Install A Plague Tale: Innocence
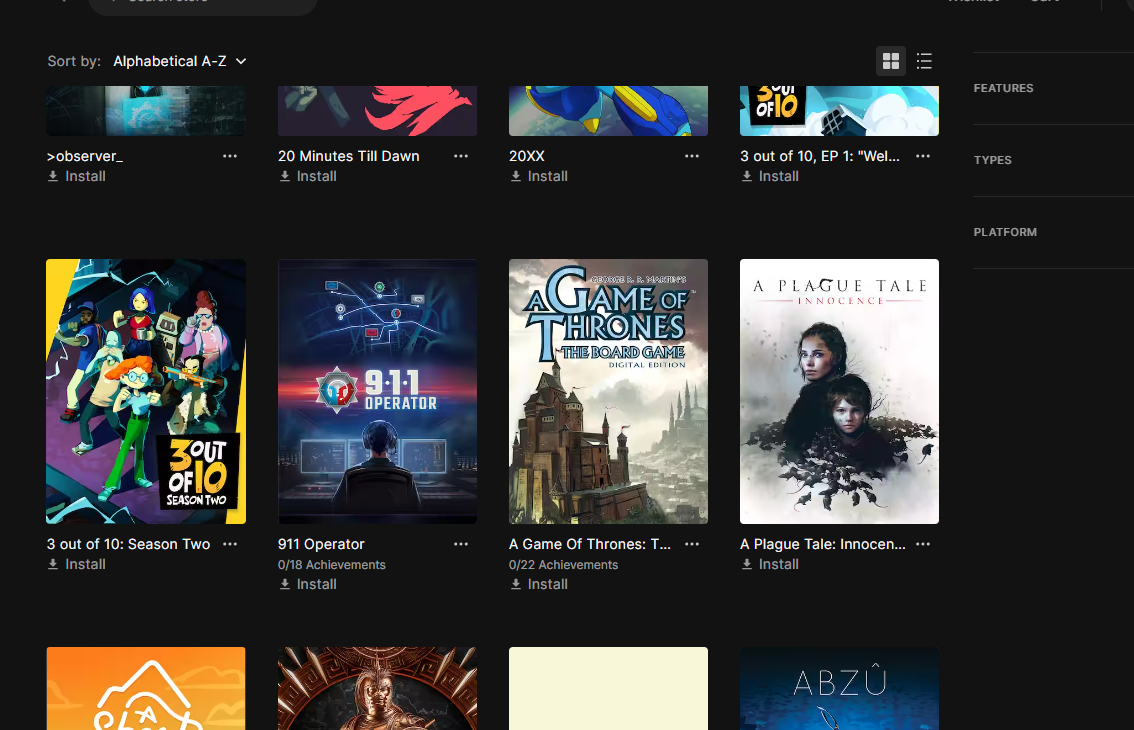Viewport: 1134px width, 730px height. (x=770, y=564)
